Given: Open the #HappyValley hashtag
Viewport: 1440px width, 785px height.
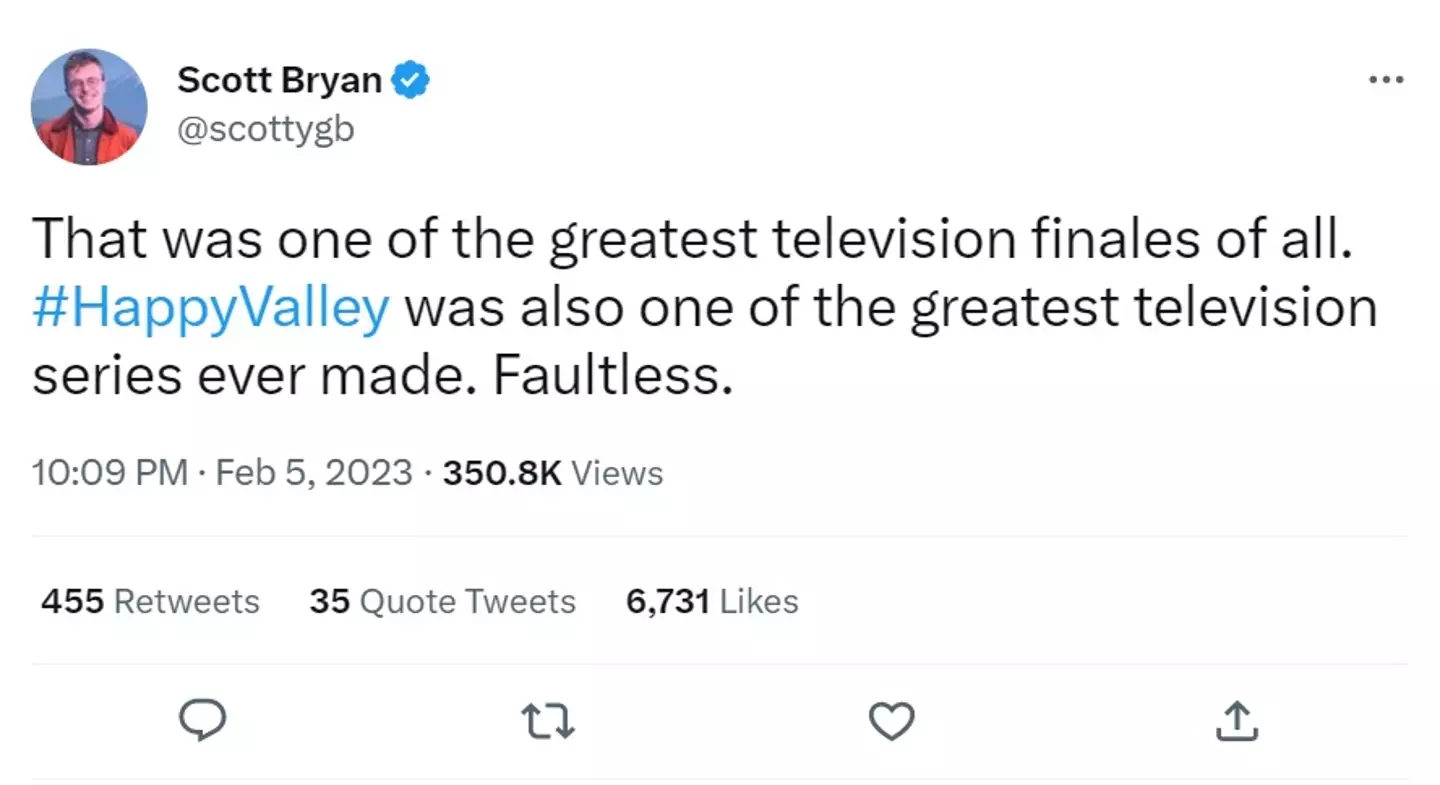Looking at the screenshot, I should tap(210, 309).
